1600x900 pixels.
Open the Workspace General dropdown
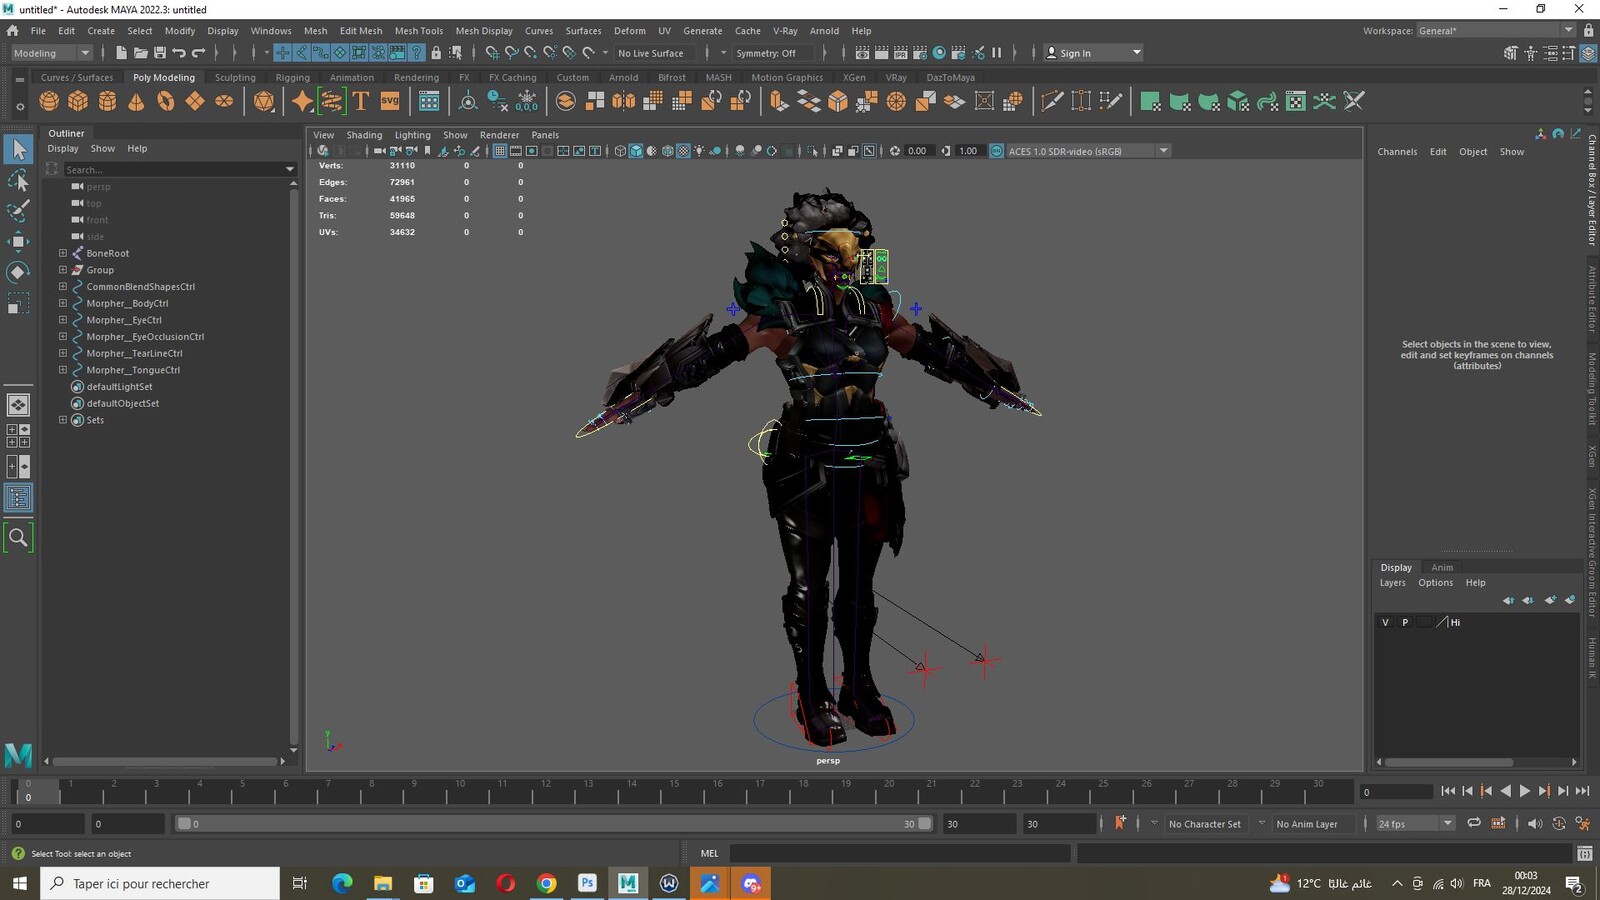(1495, 31)
